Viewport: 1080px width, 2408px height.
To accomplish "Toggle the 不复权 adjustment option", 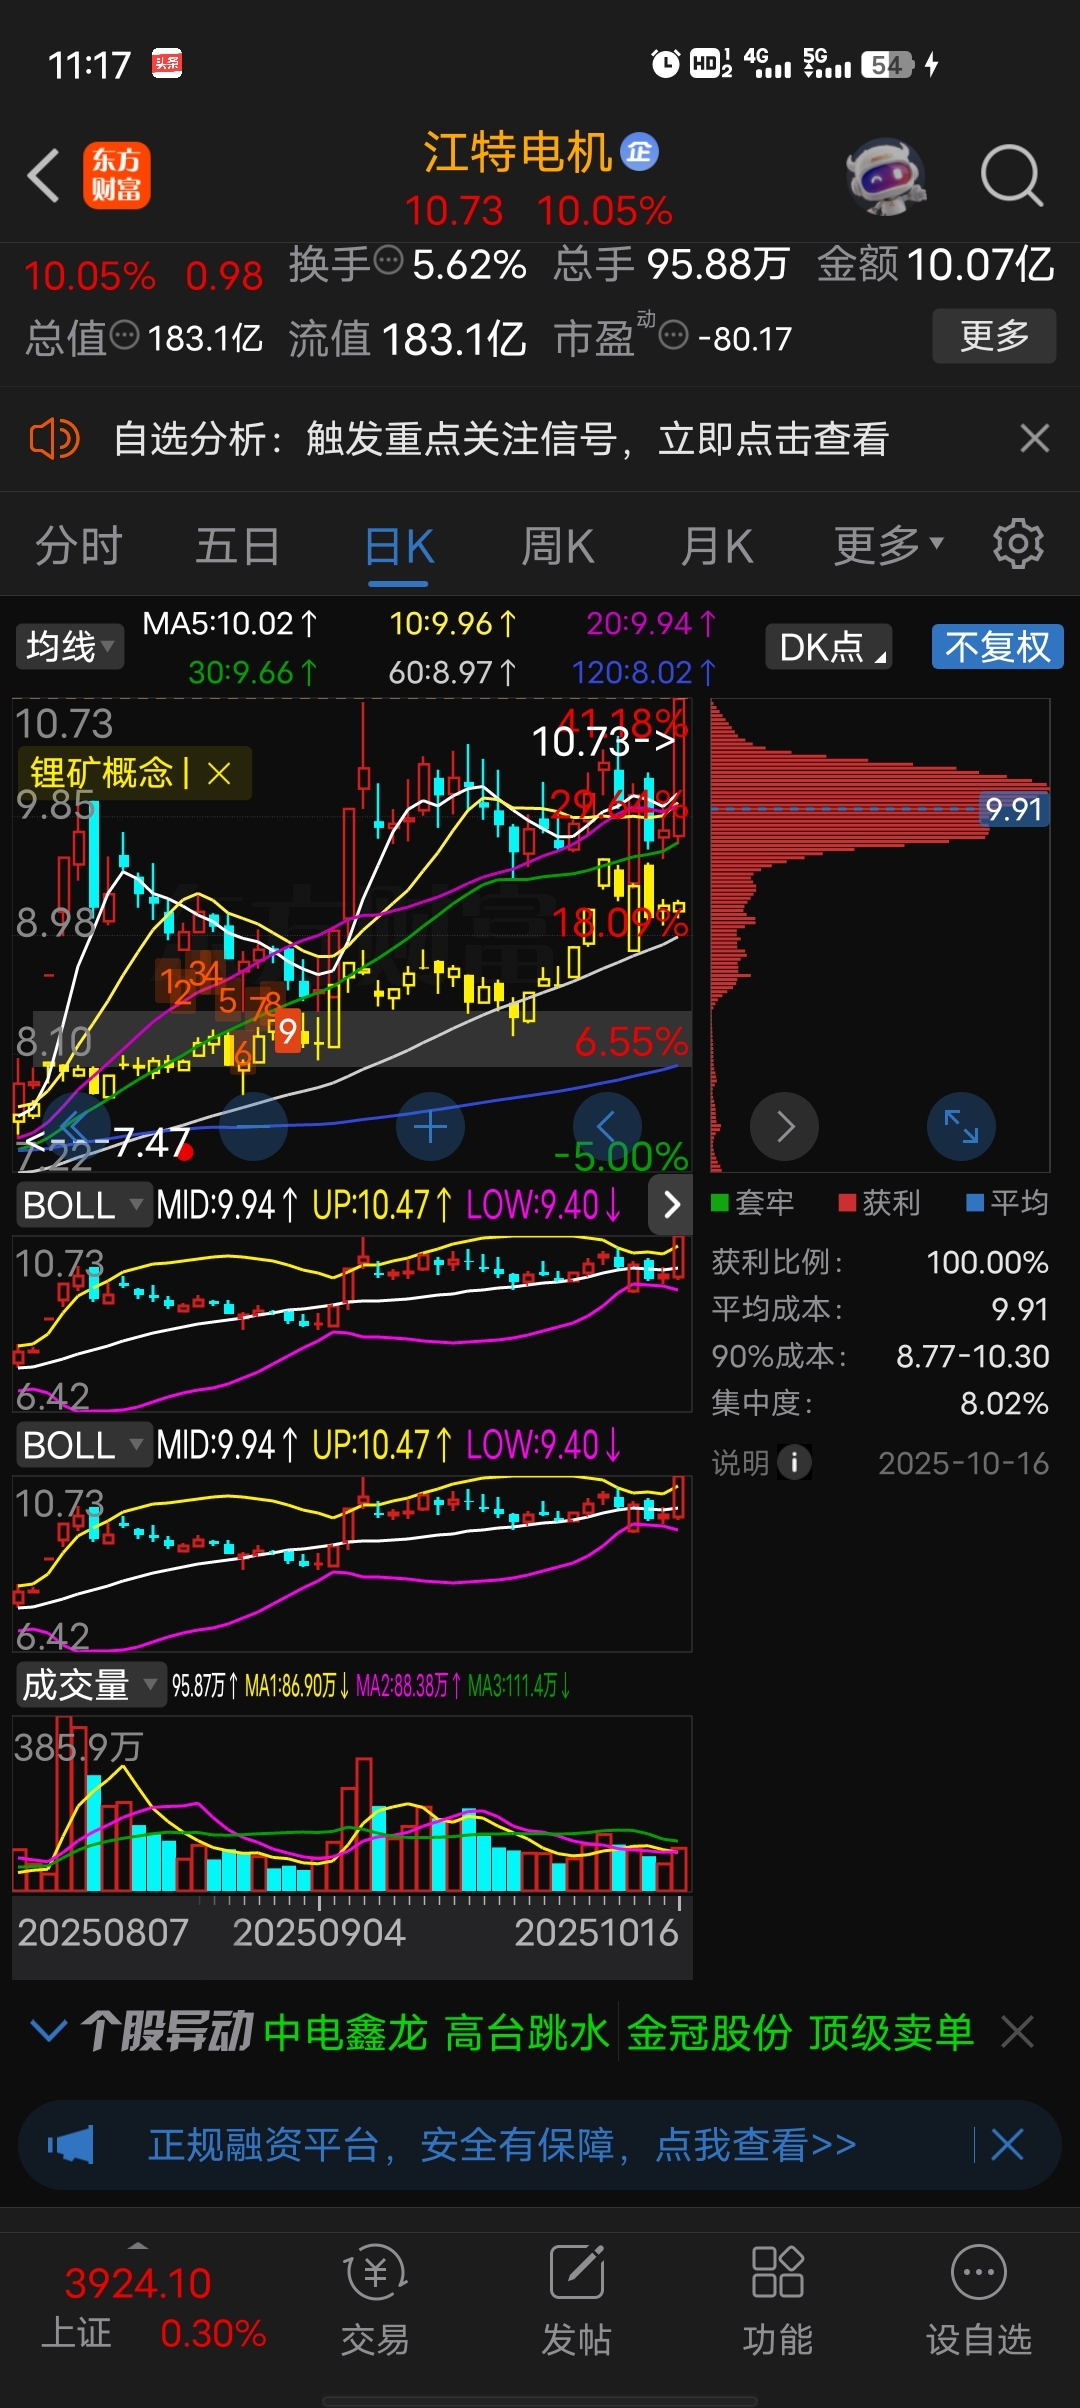I will 997,646.
